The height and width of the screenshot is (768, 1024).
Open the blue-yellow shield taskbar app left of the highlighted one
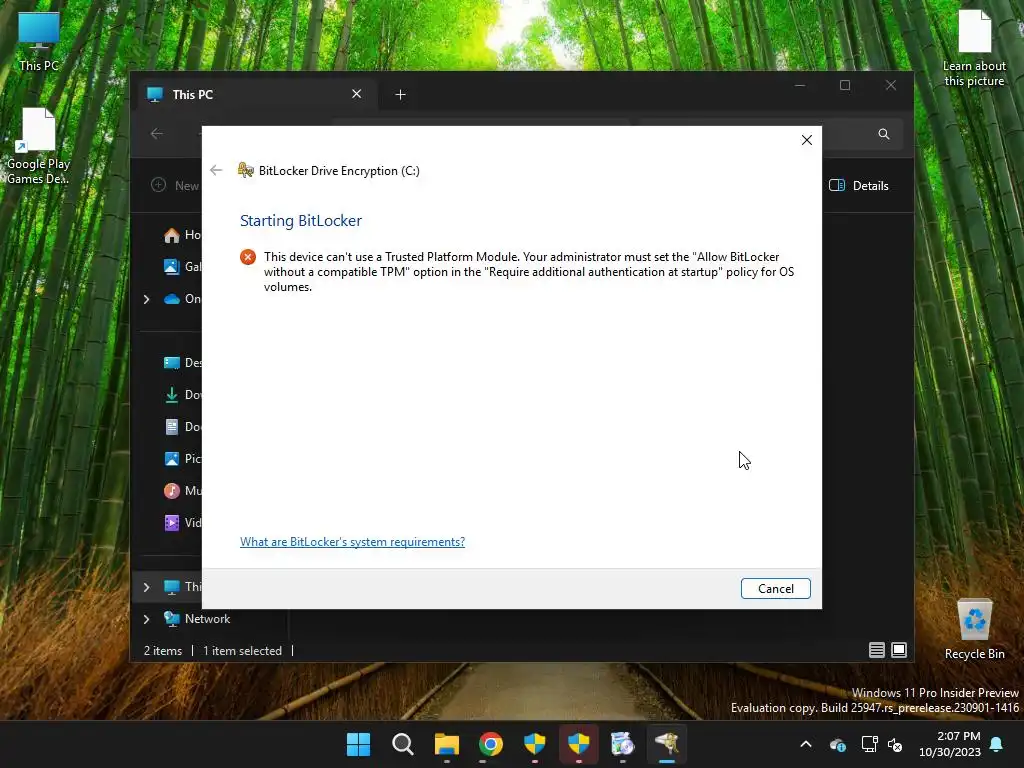535,744
